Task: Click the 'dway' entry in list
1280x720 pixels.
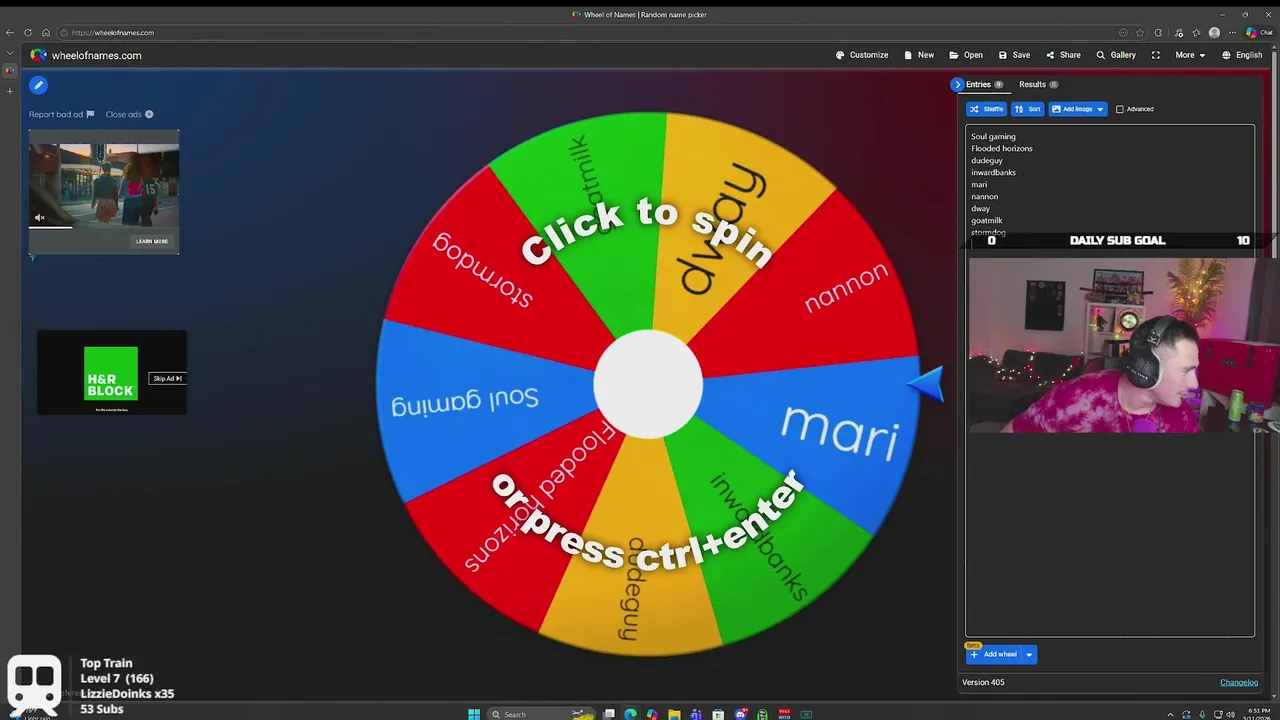Action: pos(980,208)
